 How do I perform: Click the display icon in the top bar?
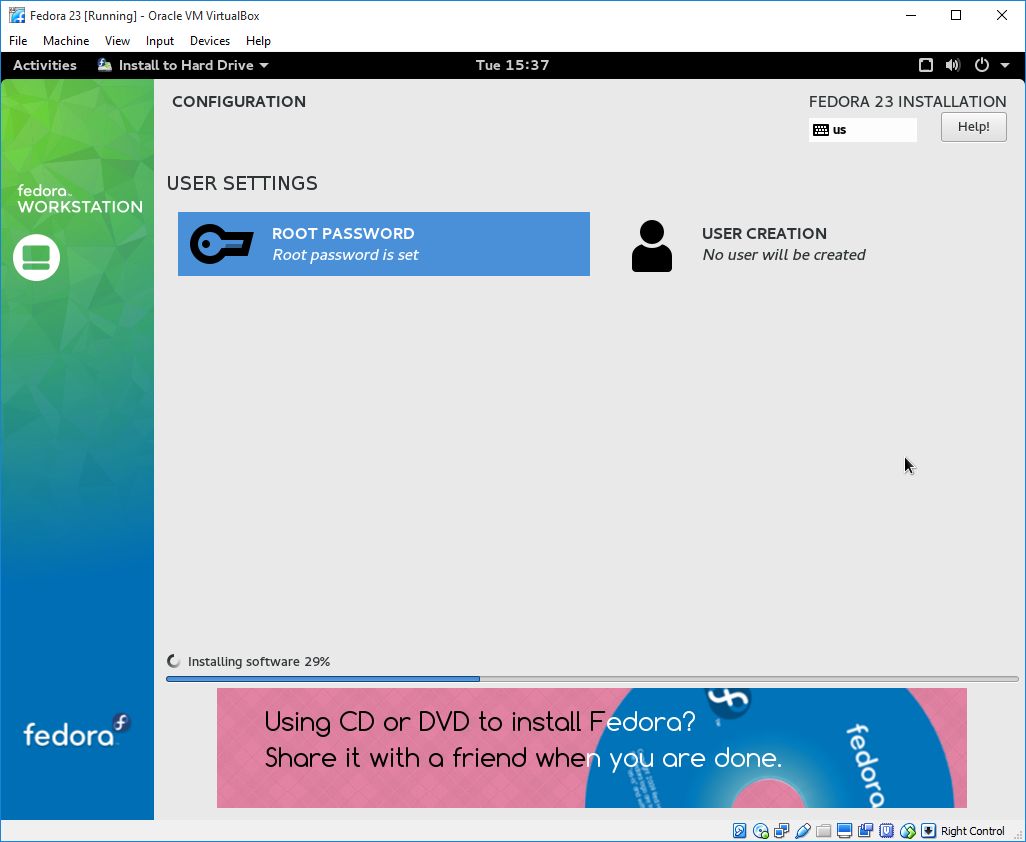click(925, 65)
